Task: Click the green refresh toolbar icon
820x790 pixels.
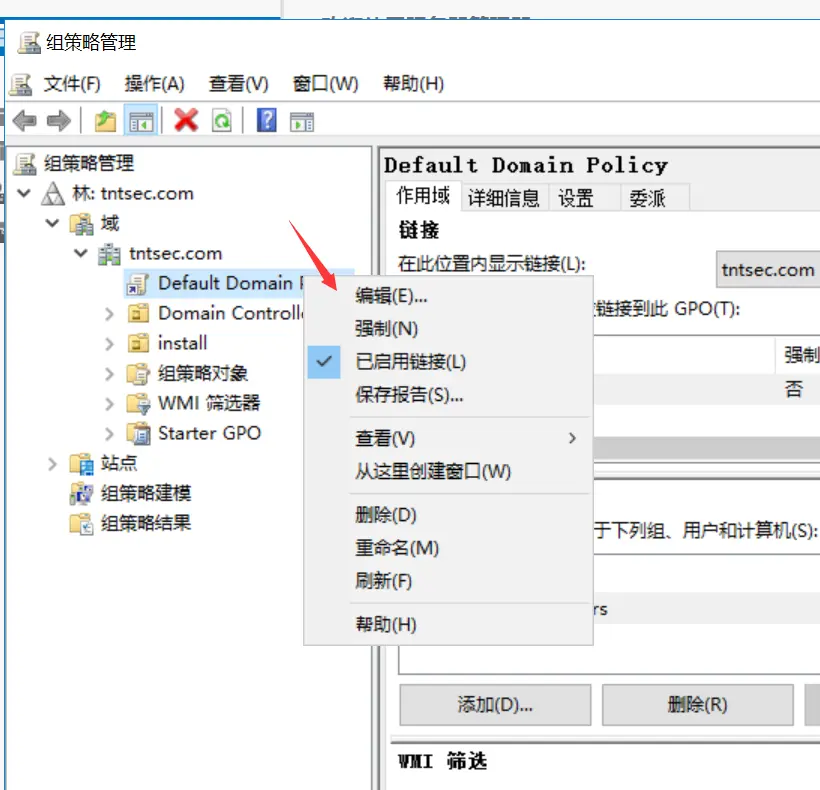Action: (x=222, y=121)
